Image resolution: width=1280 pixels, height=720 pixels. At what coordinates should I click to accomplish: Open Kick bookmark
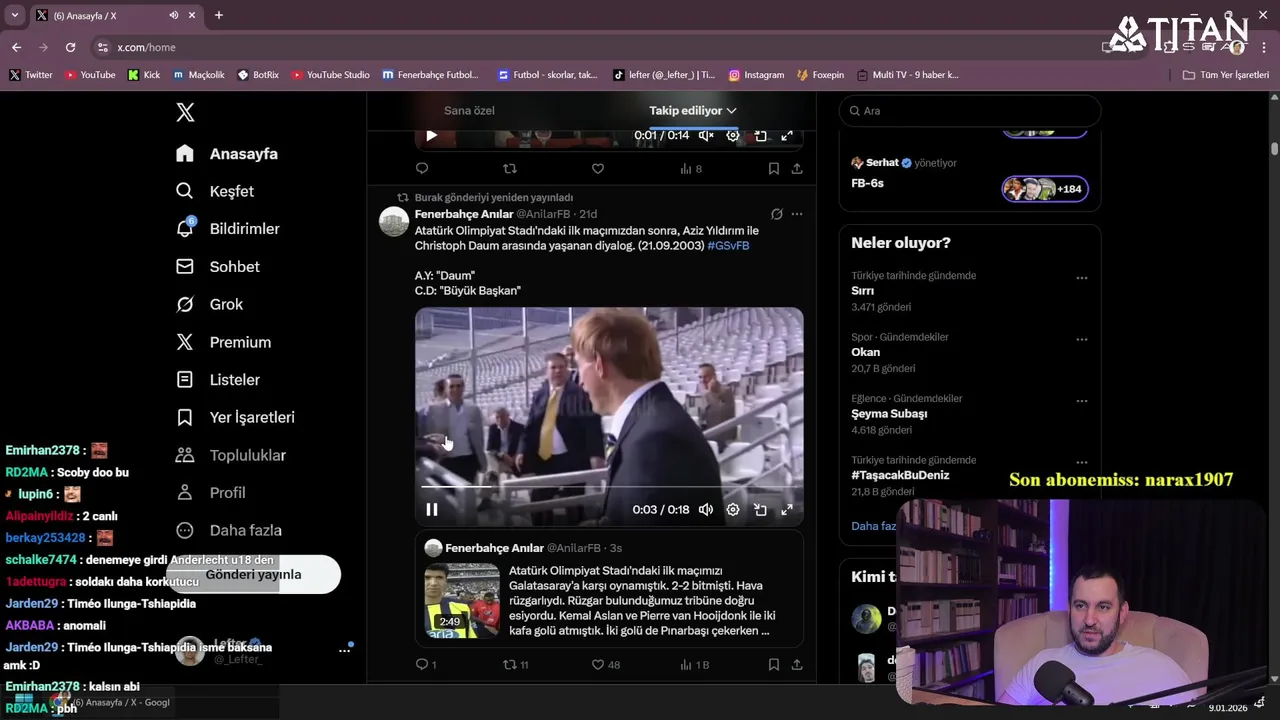(x=143, y=75)
